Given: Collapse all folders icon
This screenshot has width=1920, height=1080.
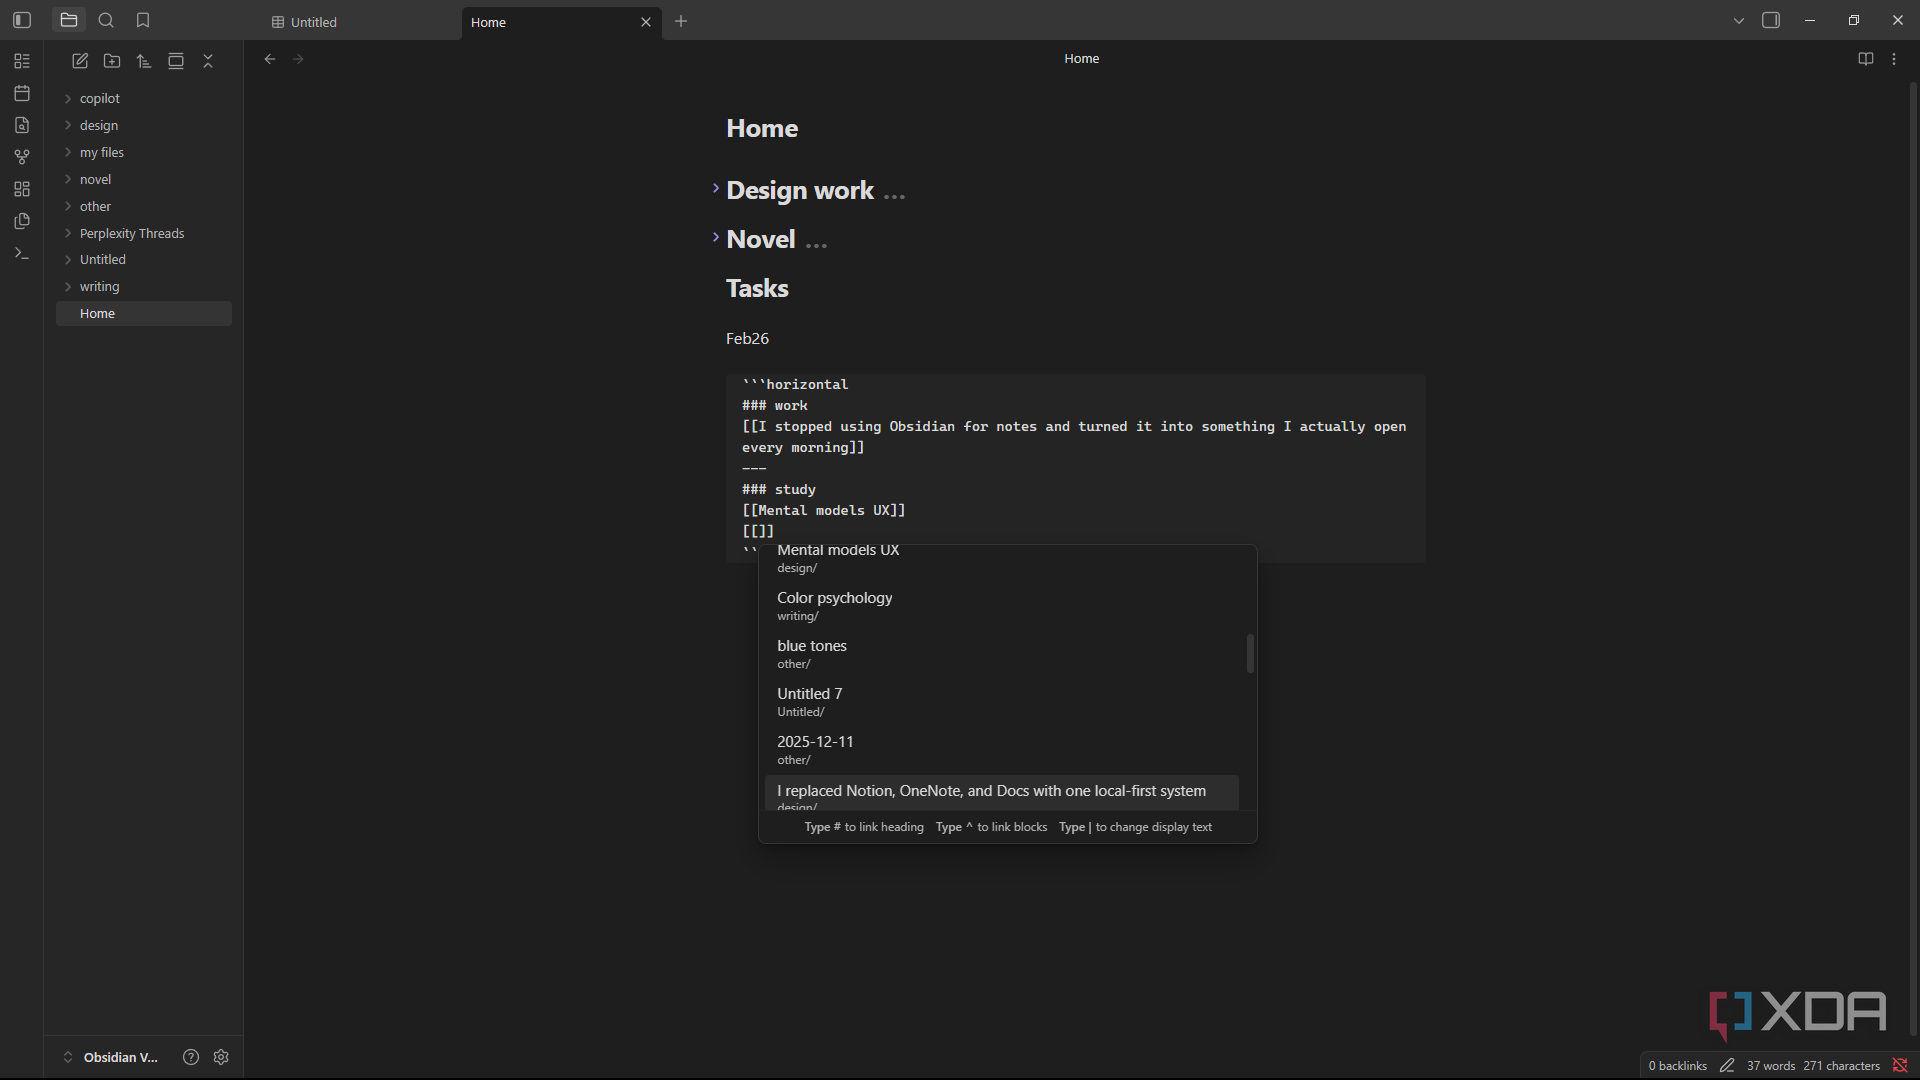Looking at the screenshot, I should [x=208, y=61].
